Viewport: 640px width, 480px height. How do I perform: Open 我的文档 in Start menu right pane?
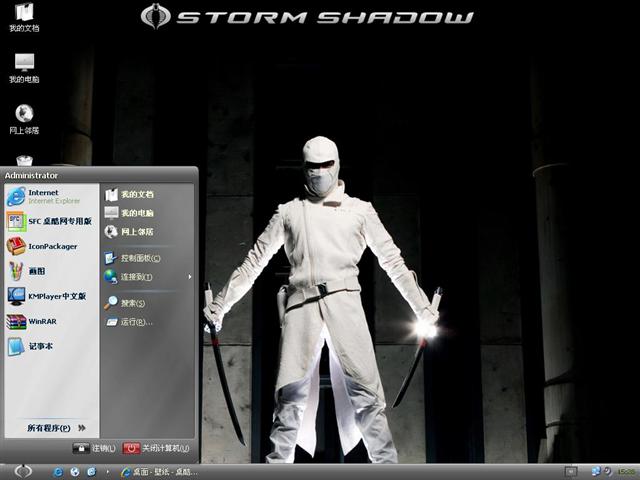click(x=129, y=195)
